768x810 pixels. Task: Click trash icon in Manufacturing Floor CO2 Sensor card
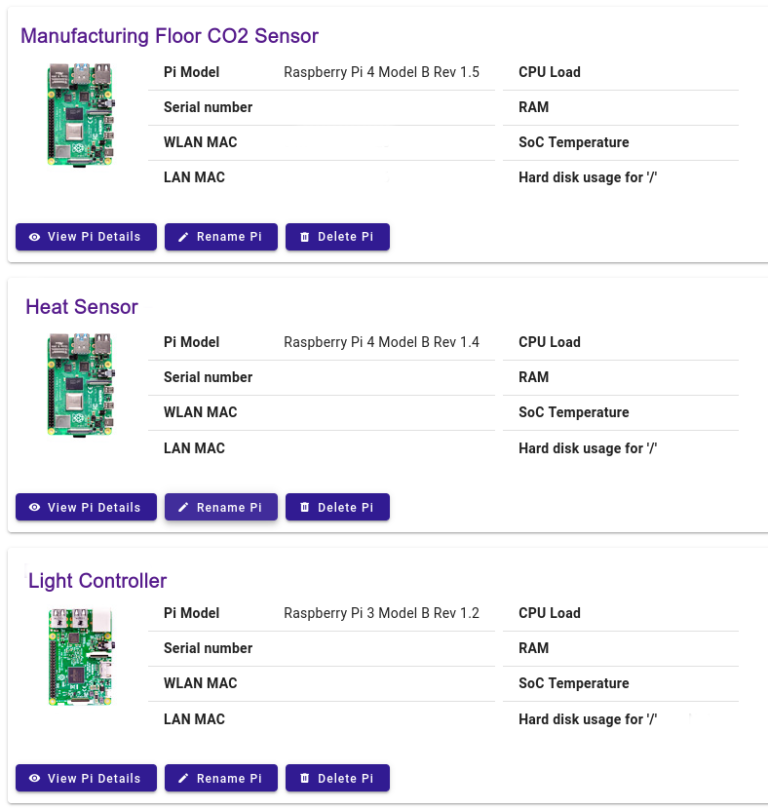tap(305, 237)
